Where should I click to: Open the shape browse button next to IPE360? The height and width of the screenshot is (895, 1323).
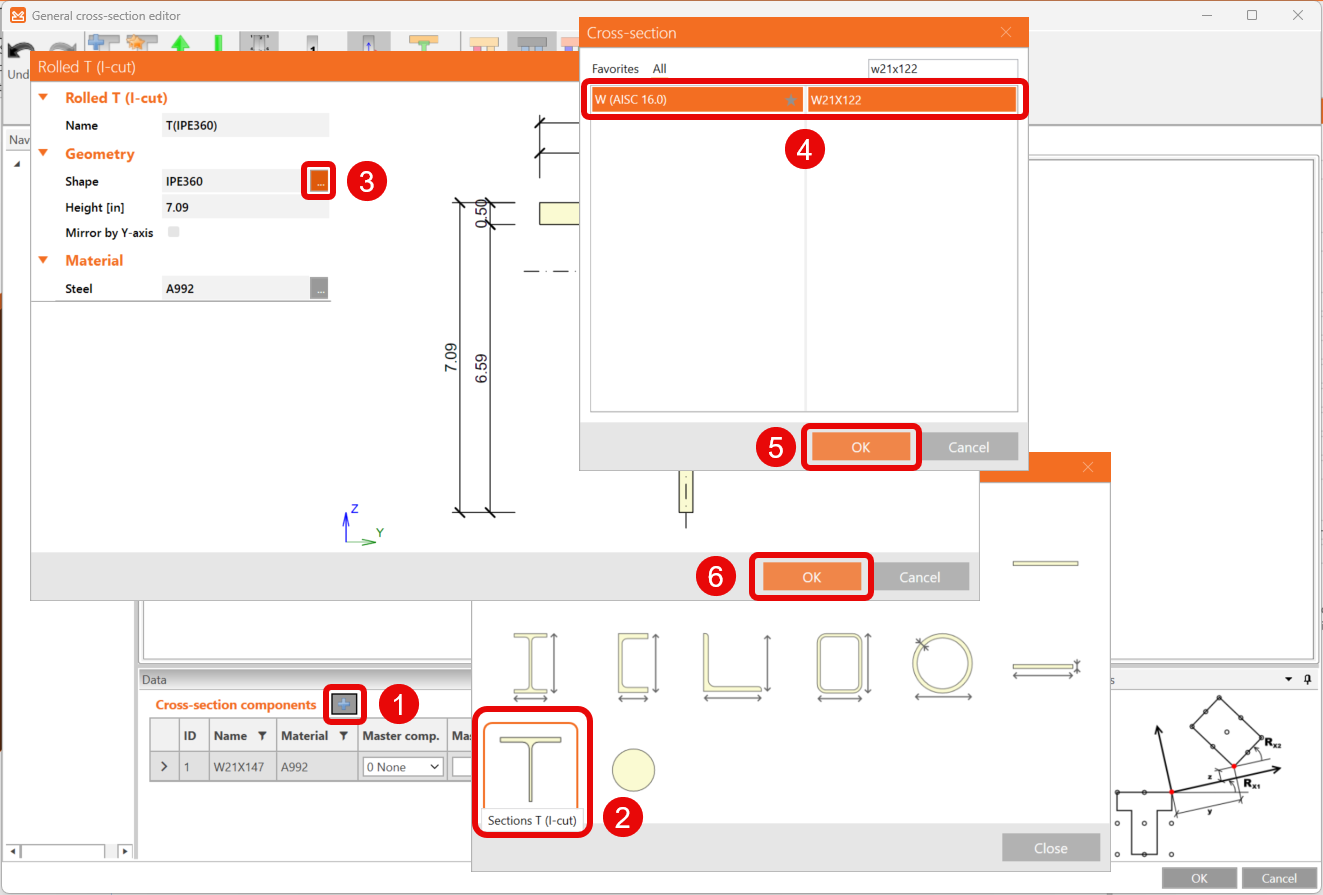tap(319, 181)
